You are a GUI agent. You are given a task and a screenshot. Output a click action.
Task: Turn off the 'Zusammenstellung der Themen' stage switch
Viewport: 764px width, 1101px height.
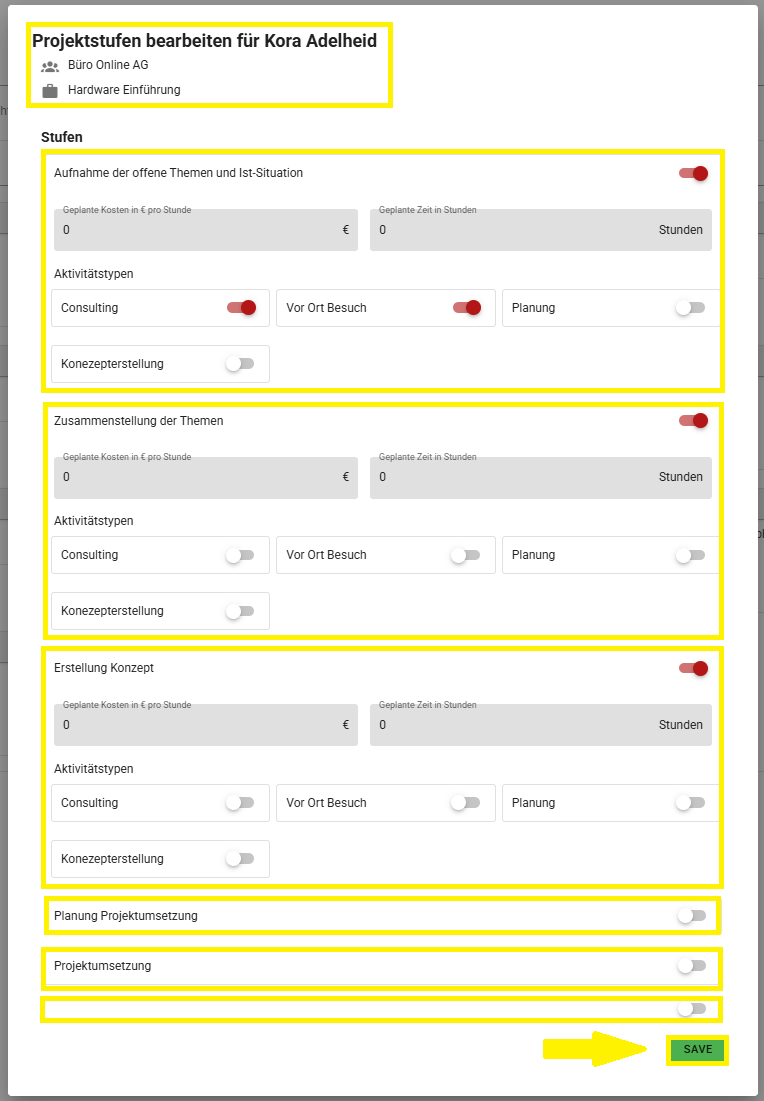point(693,421)
